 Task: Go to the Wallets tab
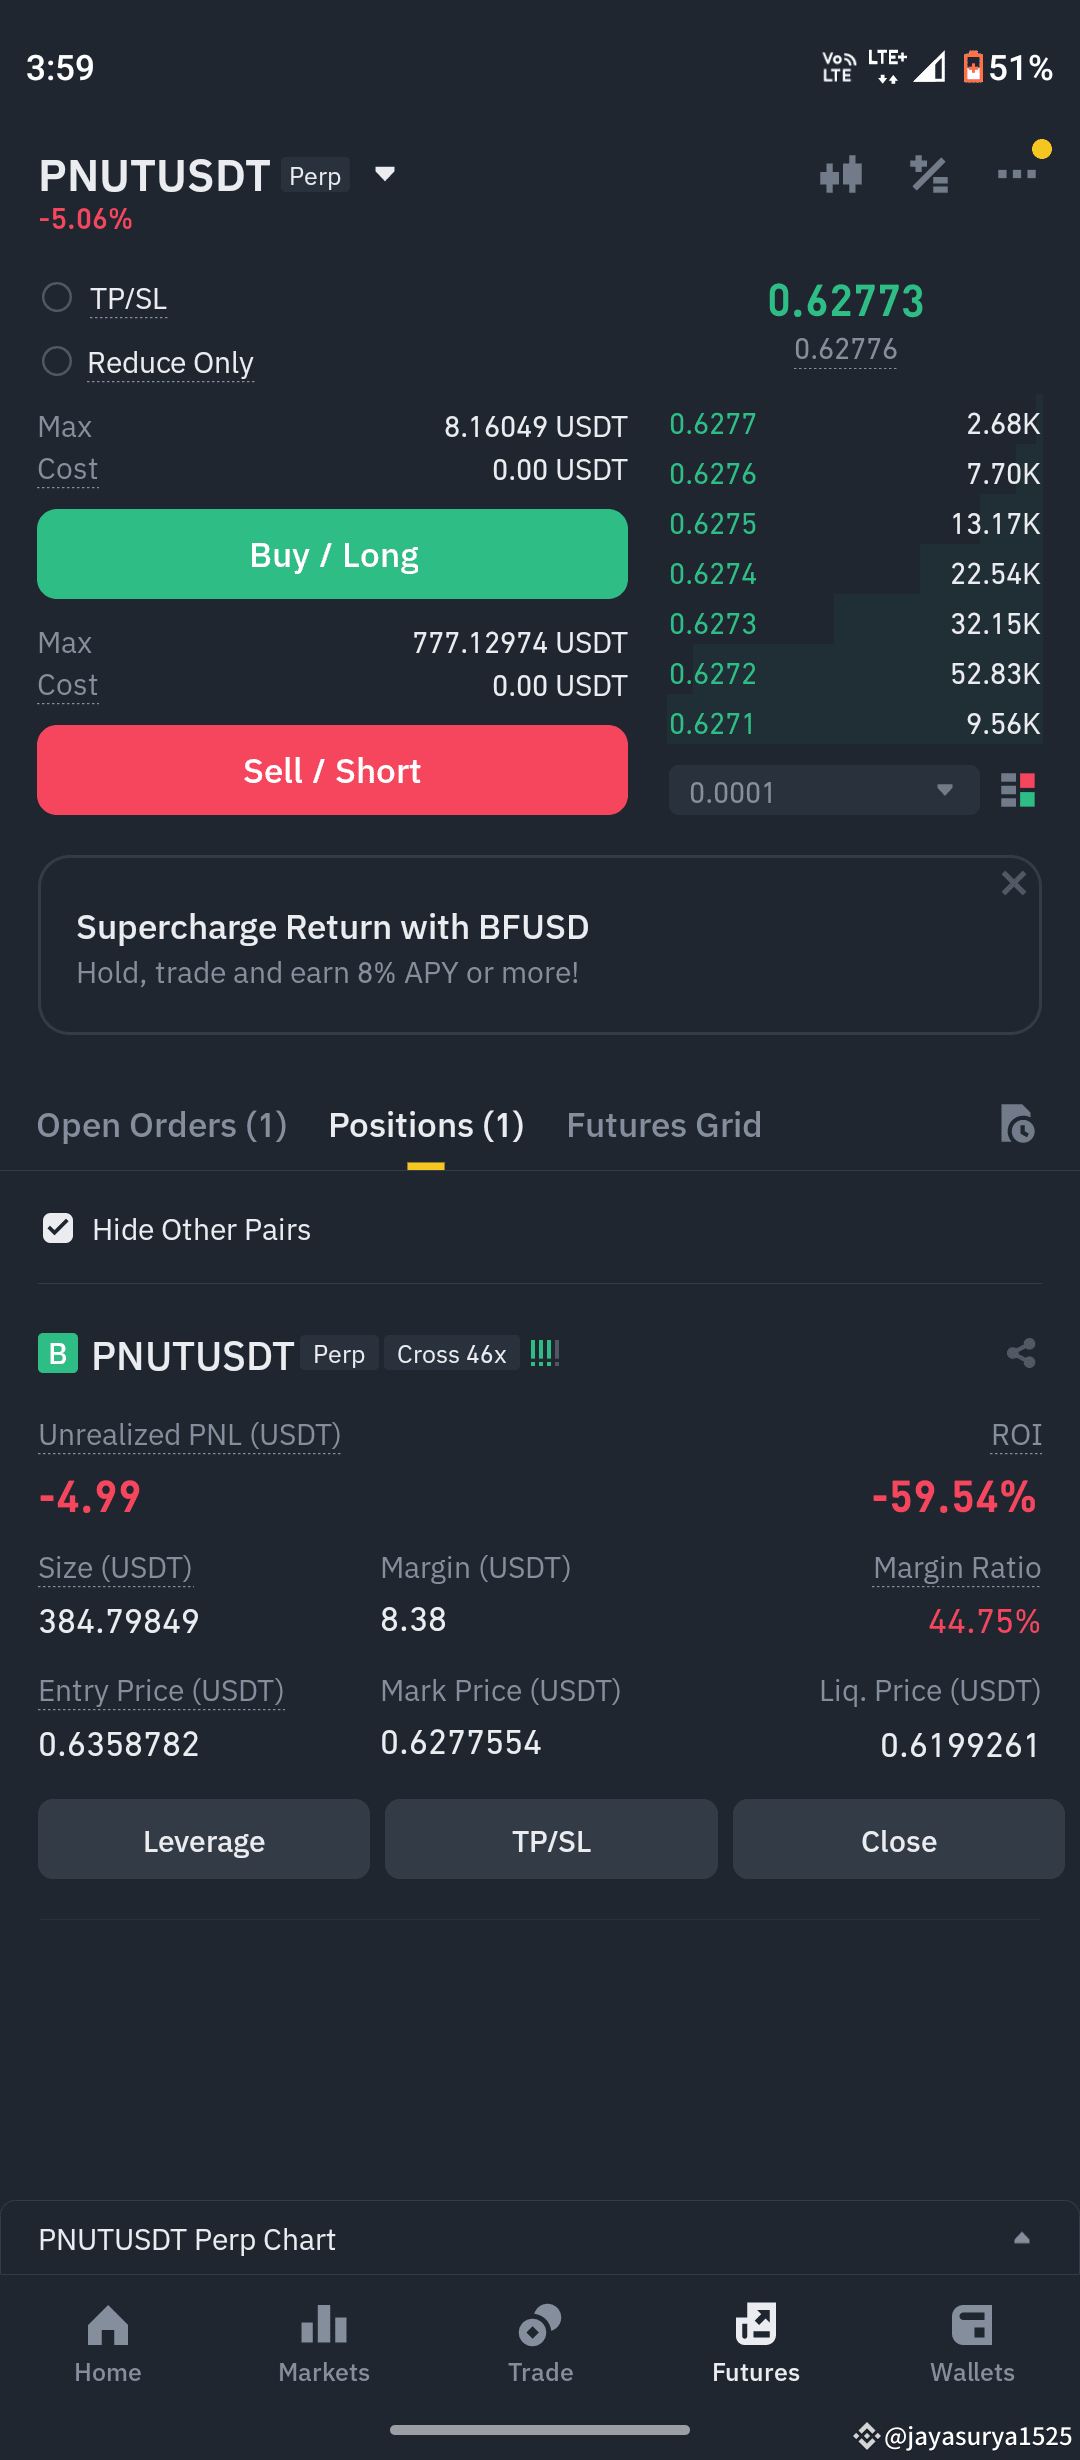point(972,2344)
